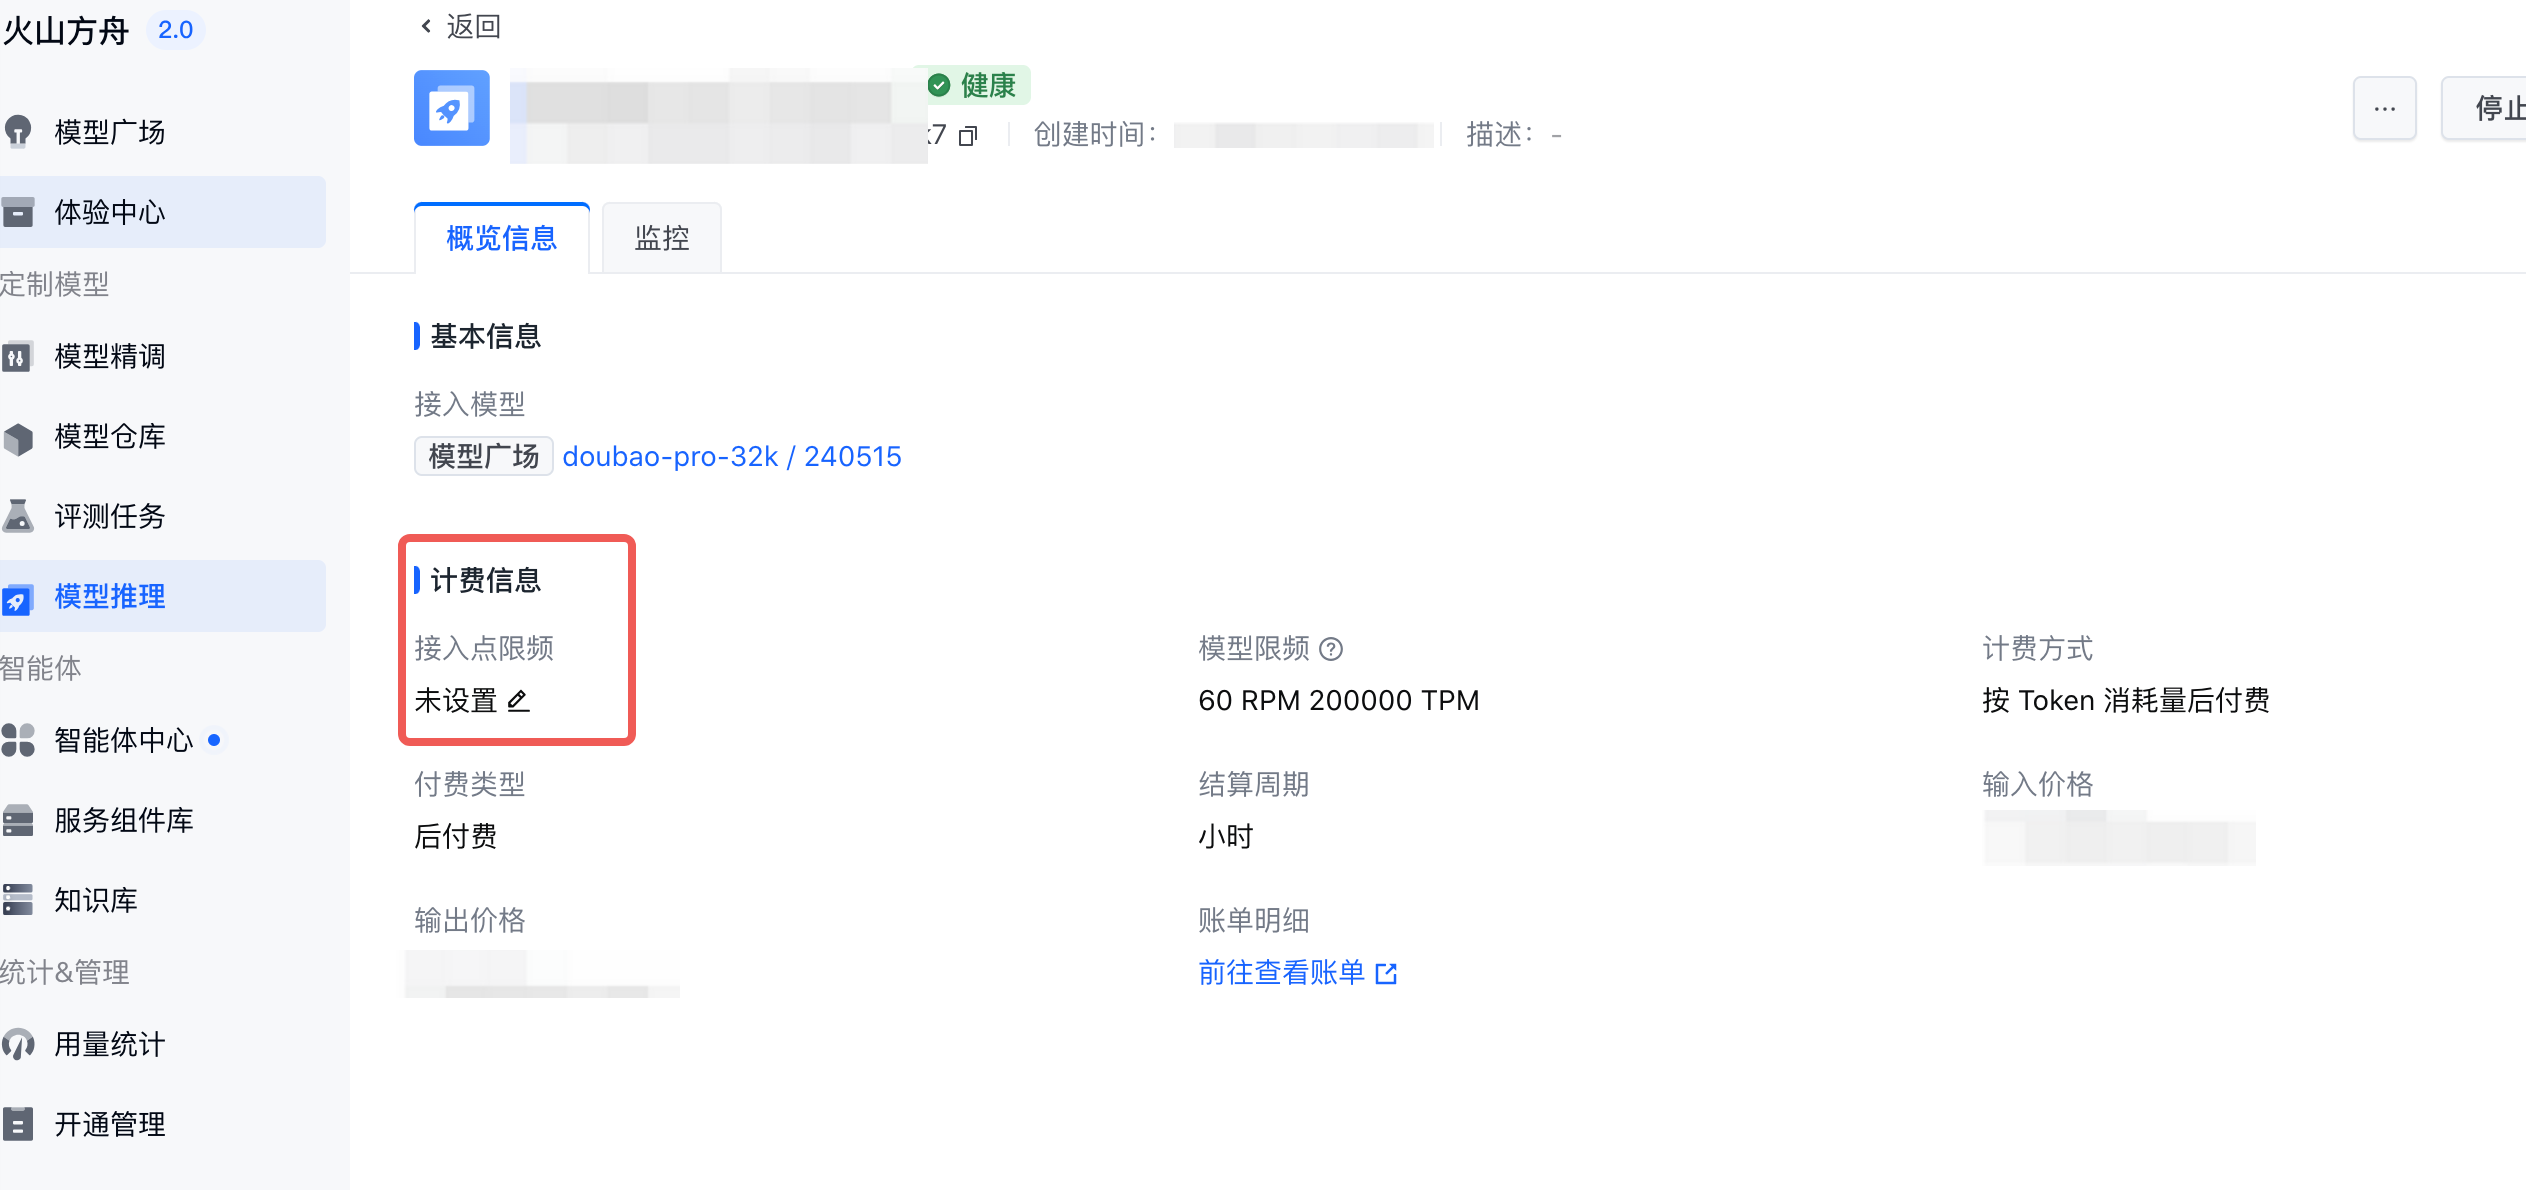Click the back chevron arrow icon
Viewport: 2526px width, 1190px height.
click(x=427, y=26)
